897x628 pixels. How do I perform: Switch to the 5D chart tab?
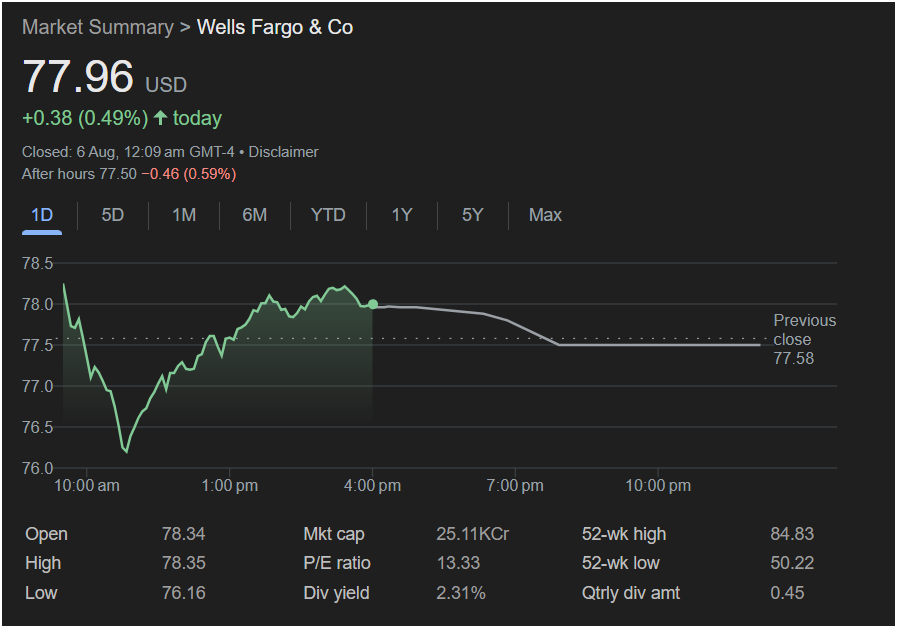click(x=113, y=215)
